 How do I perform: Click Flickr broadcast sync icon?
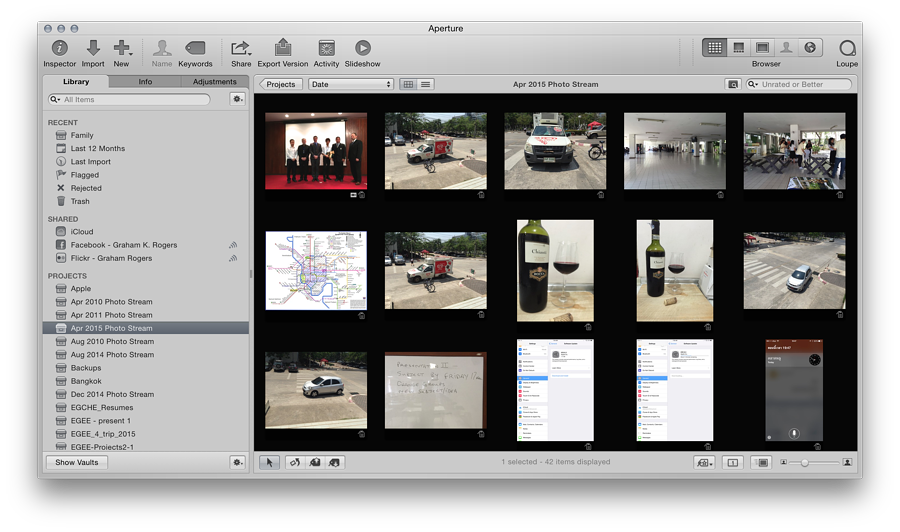point(233,258)
